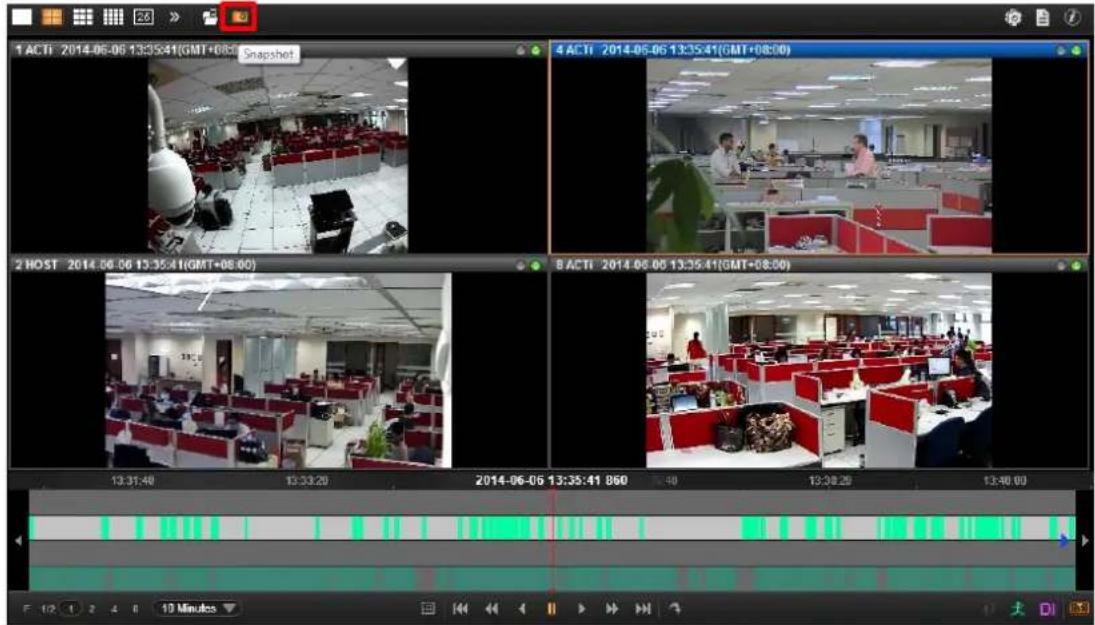1095x625 pixels.
Task: Rewind playback fast
Action: pos(492,609)
